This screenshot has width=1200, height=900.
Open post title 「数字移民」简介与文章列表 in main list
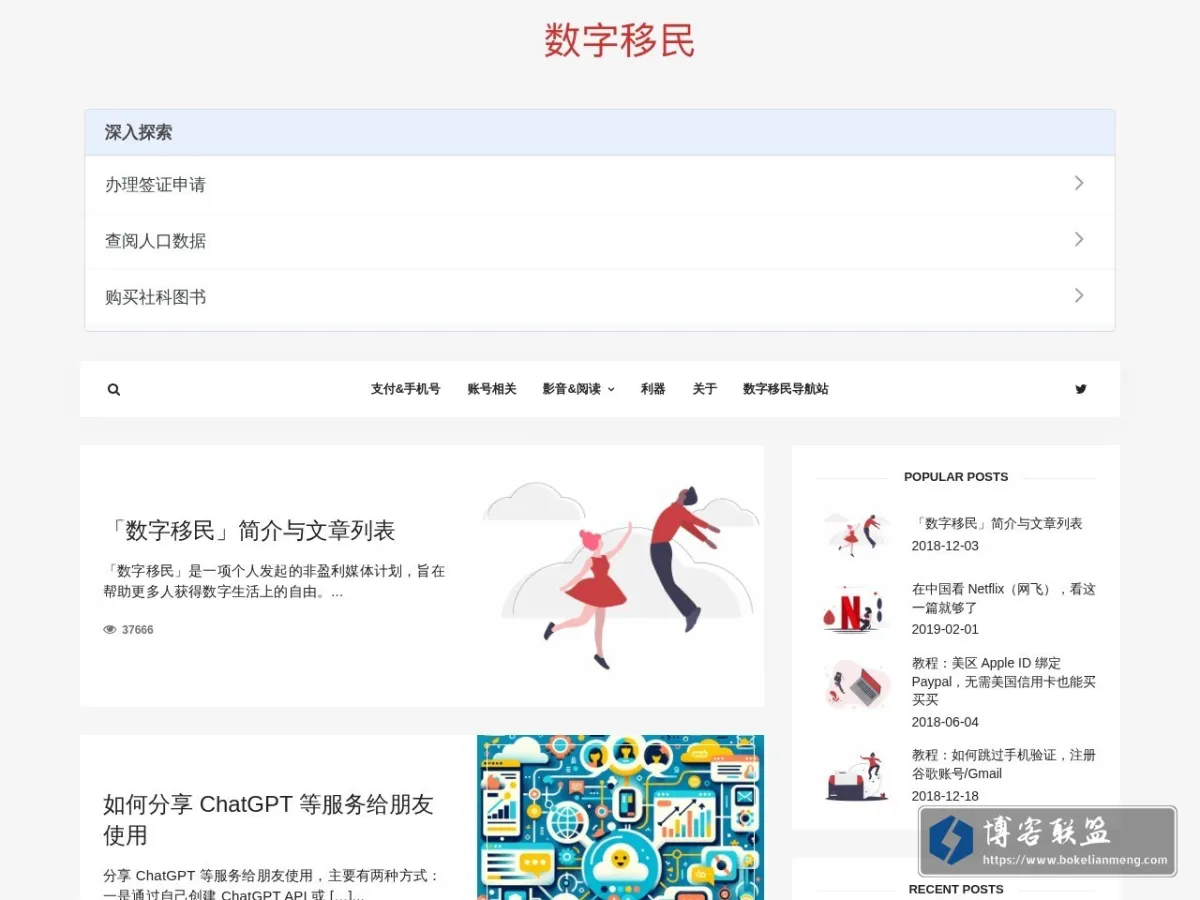tap(250, 530)
